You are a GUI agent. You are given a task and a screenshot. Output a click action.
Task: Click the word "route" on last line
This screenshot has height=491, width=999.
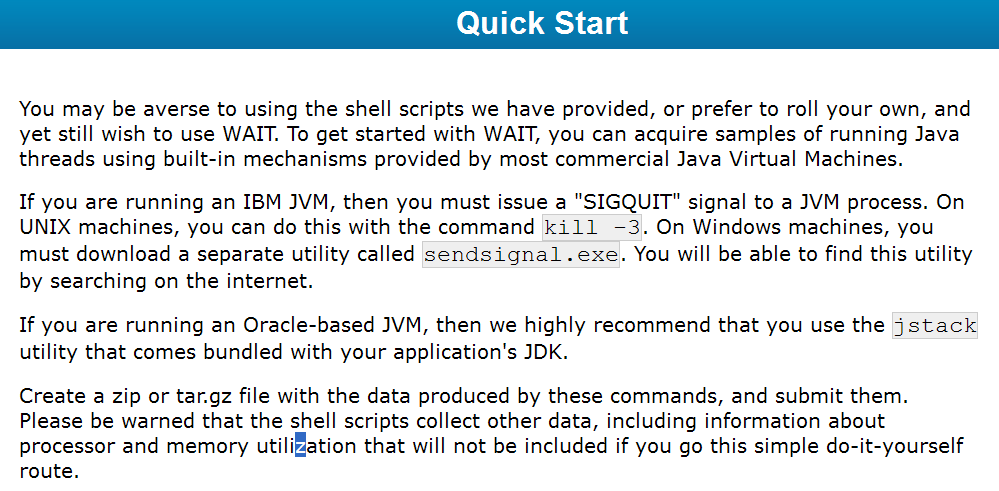click(47, 472)
